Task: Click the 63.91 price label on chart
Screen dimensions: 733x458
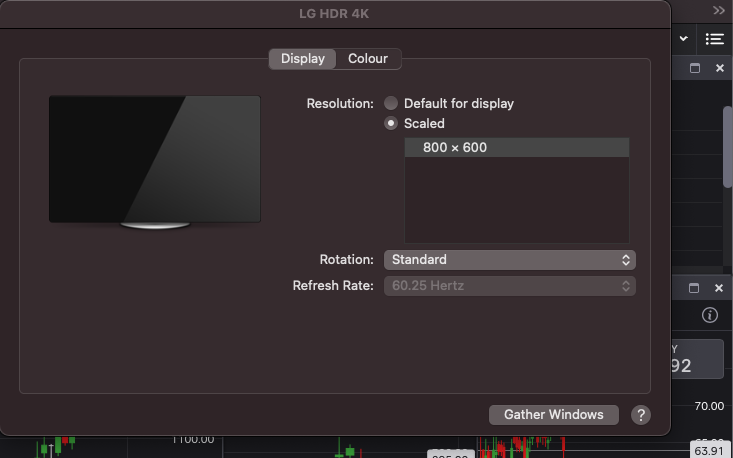Action: tap(709, 451)
